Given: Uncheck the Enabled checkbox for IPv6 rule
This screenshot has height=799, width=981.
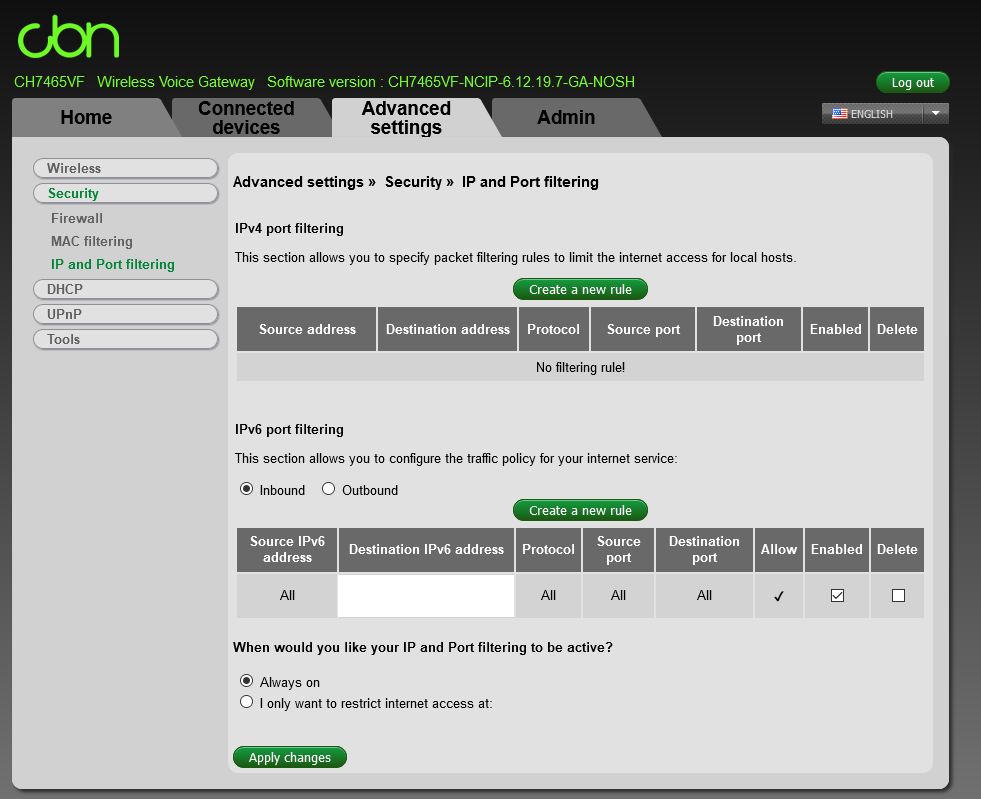Looking at the screenshot, I should point(837,595).
